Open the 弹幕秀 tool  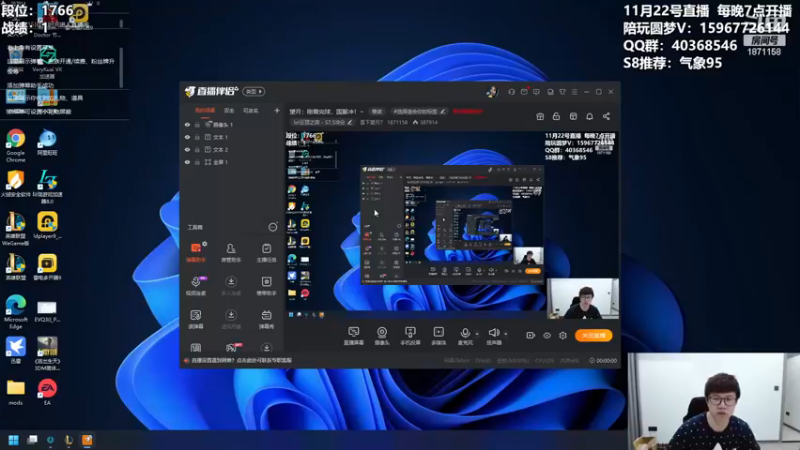click(266, 319)
